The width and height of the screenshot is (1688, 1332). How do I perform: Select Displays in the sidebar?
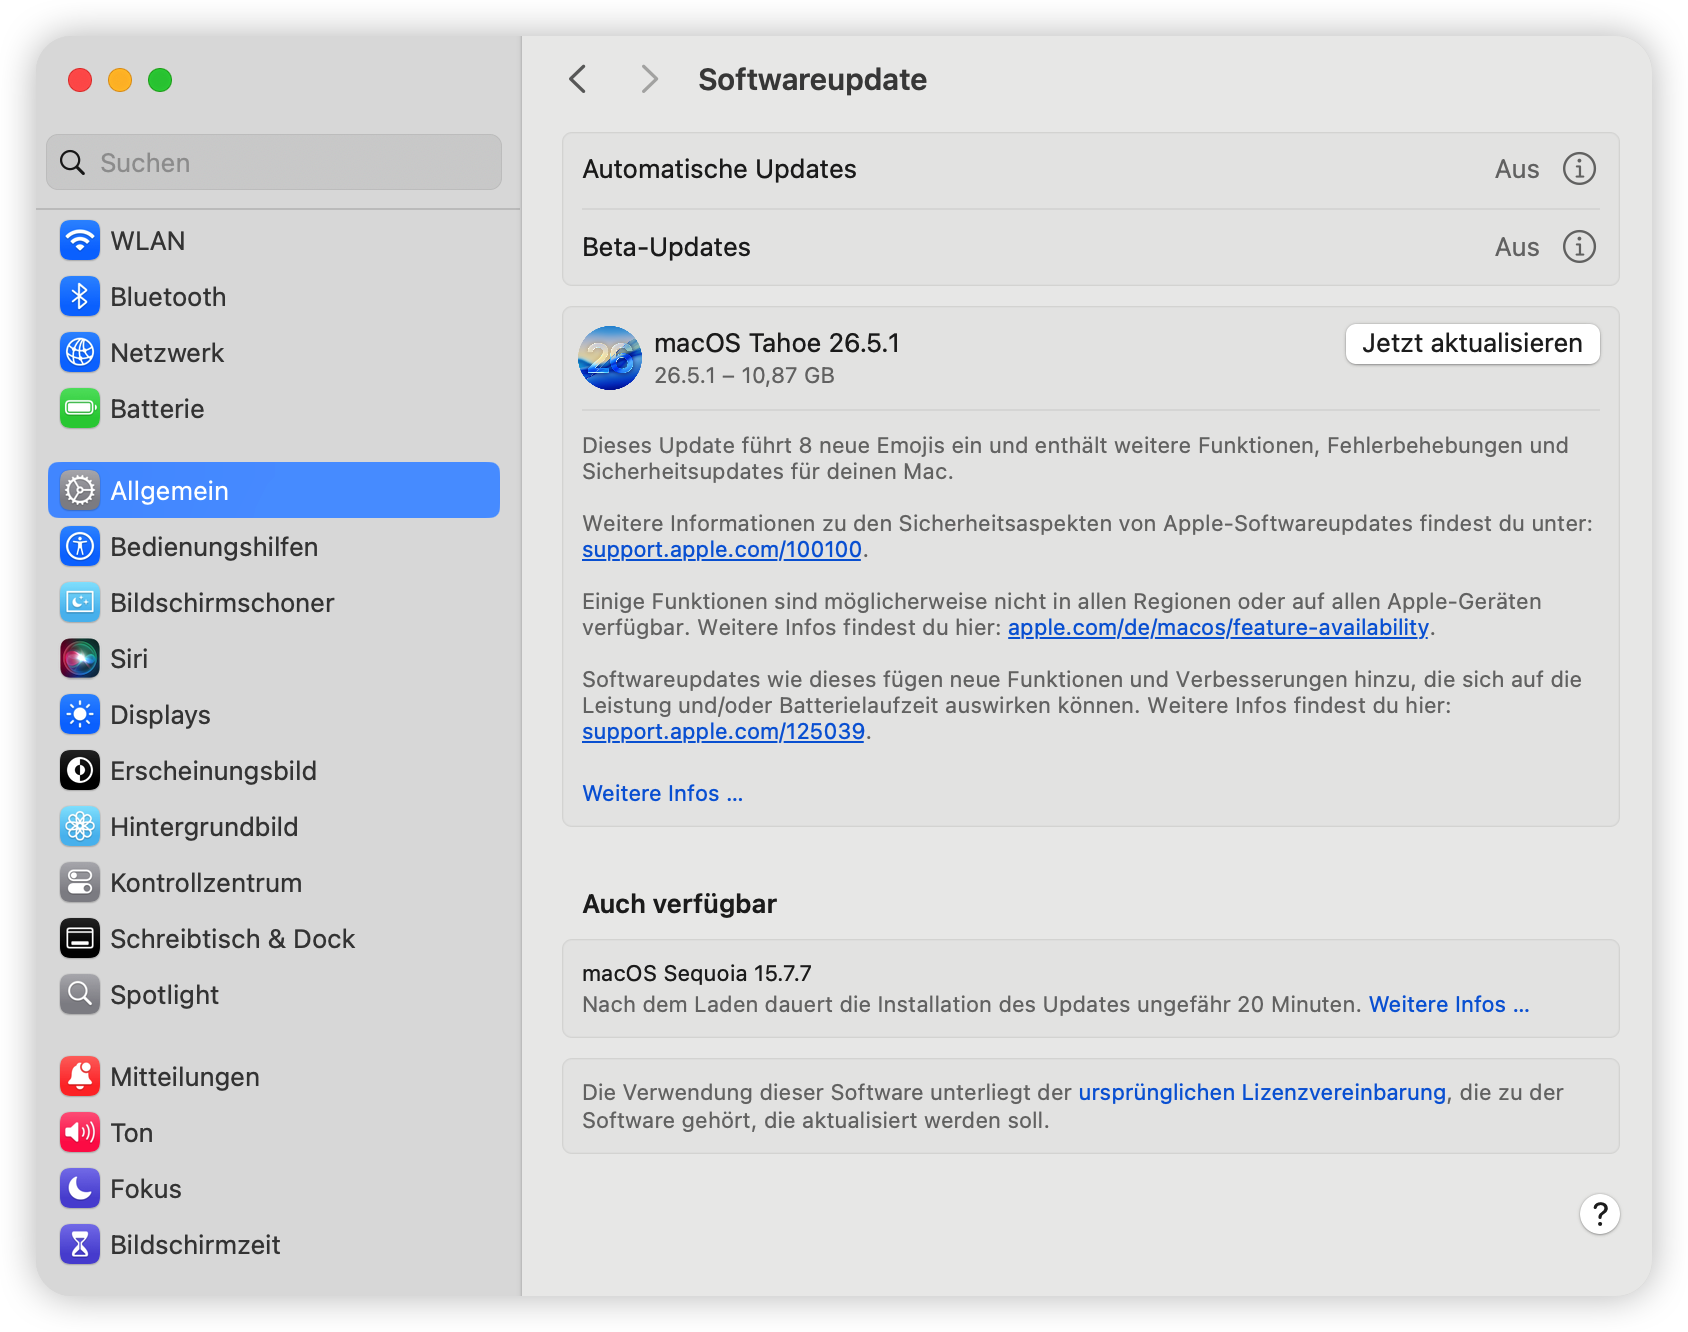160,715
